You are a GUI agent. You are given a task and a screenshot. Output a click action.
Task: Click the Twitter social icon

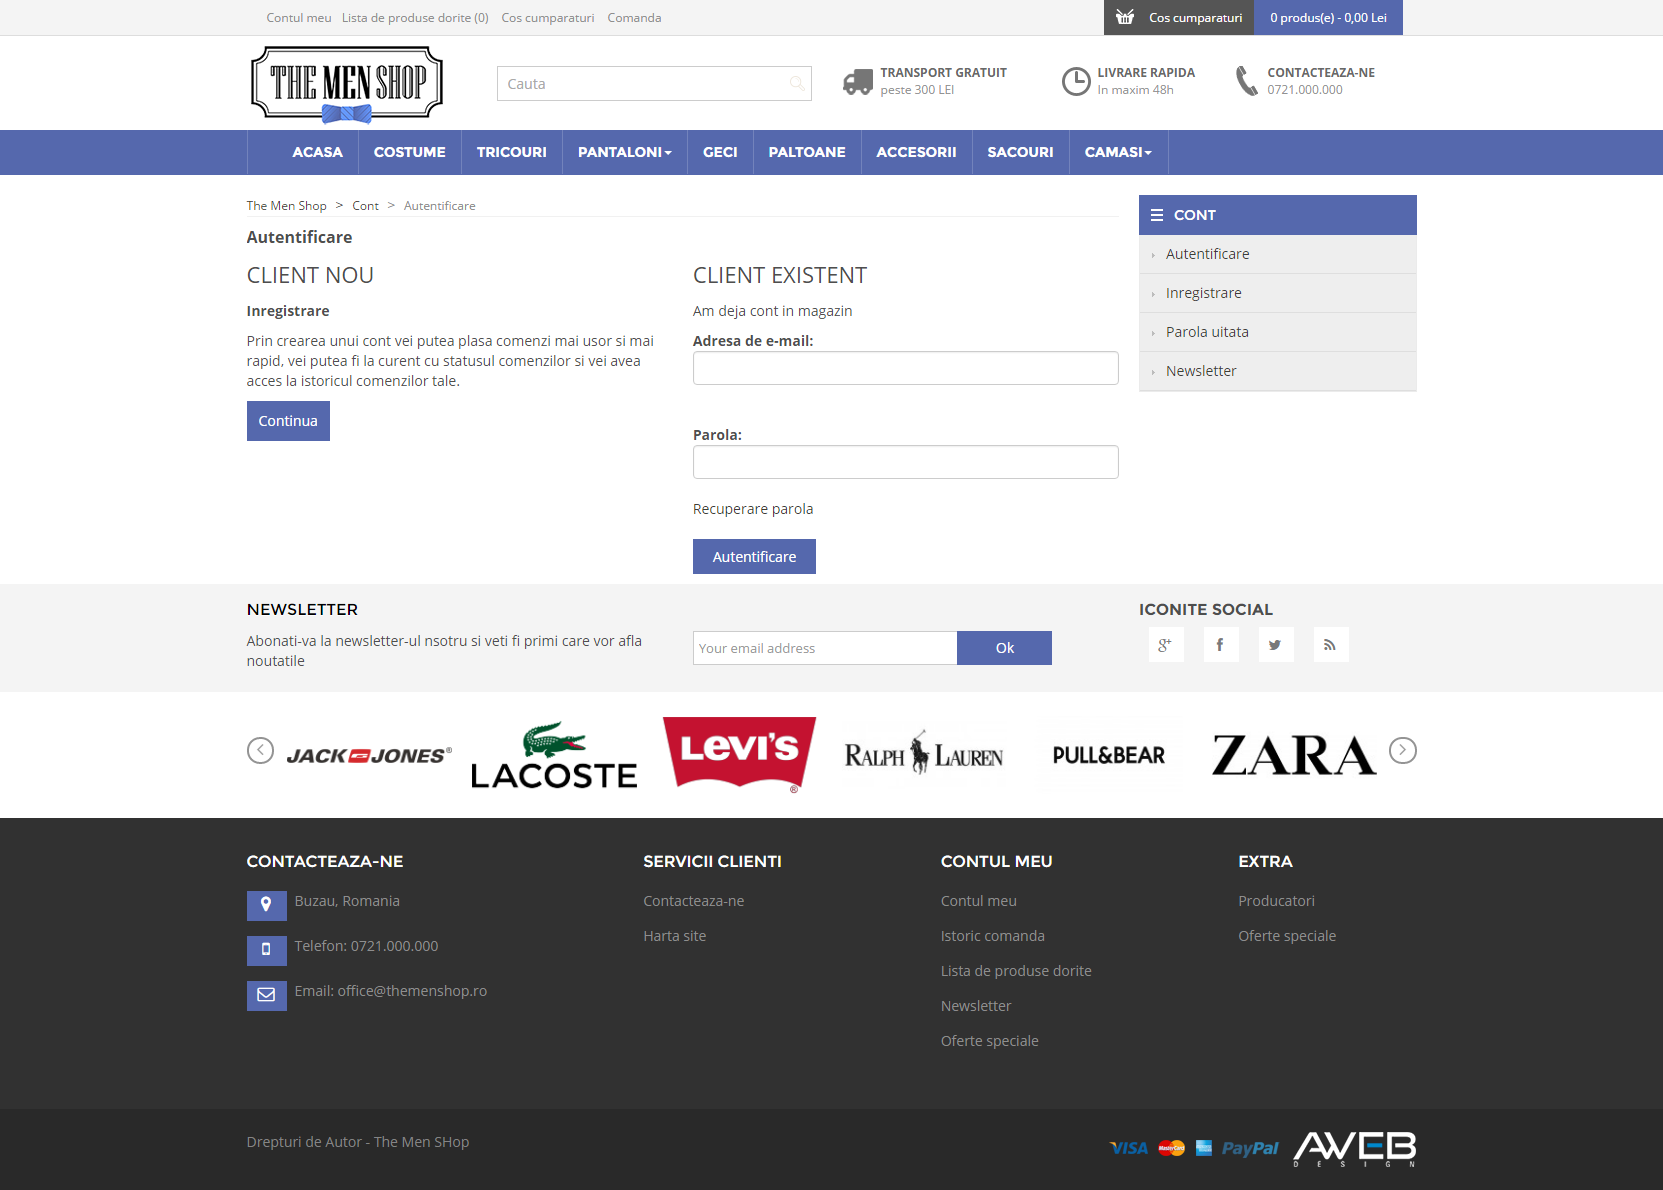[1275, 645]
